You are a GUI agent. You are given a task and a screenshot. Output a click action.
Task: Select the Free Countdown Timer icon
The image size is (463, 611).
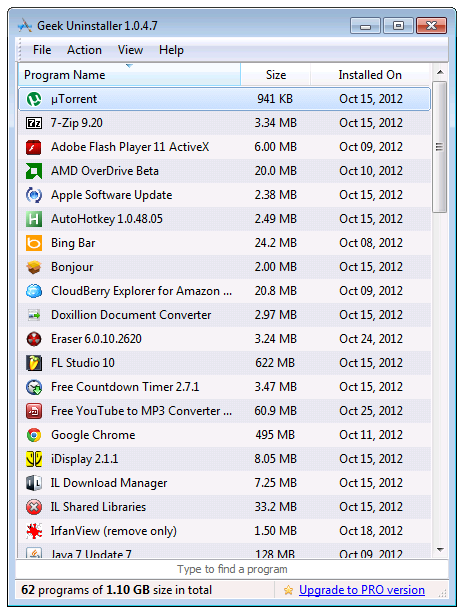point(34,387)
